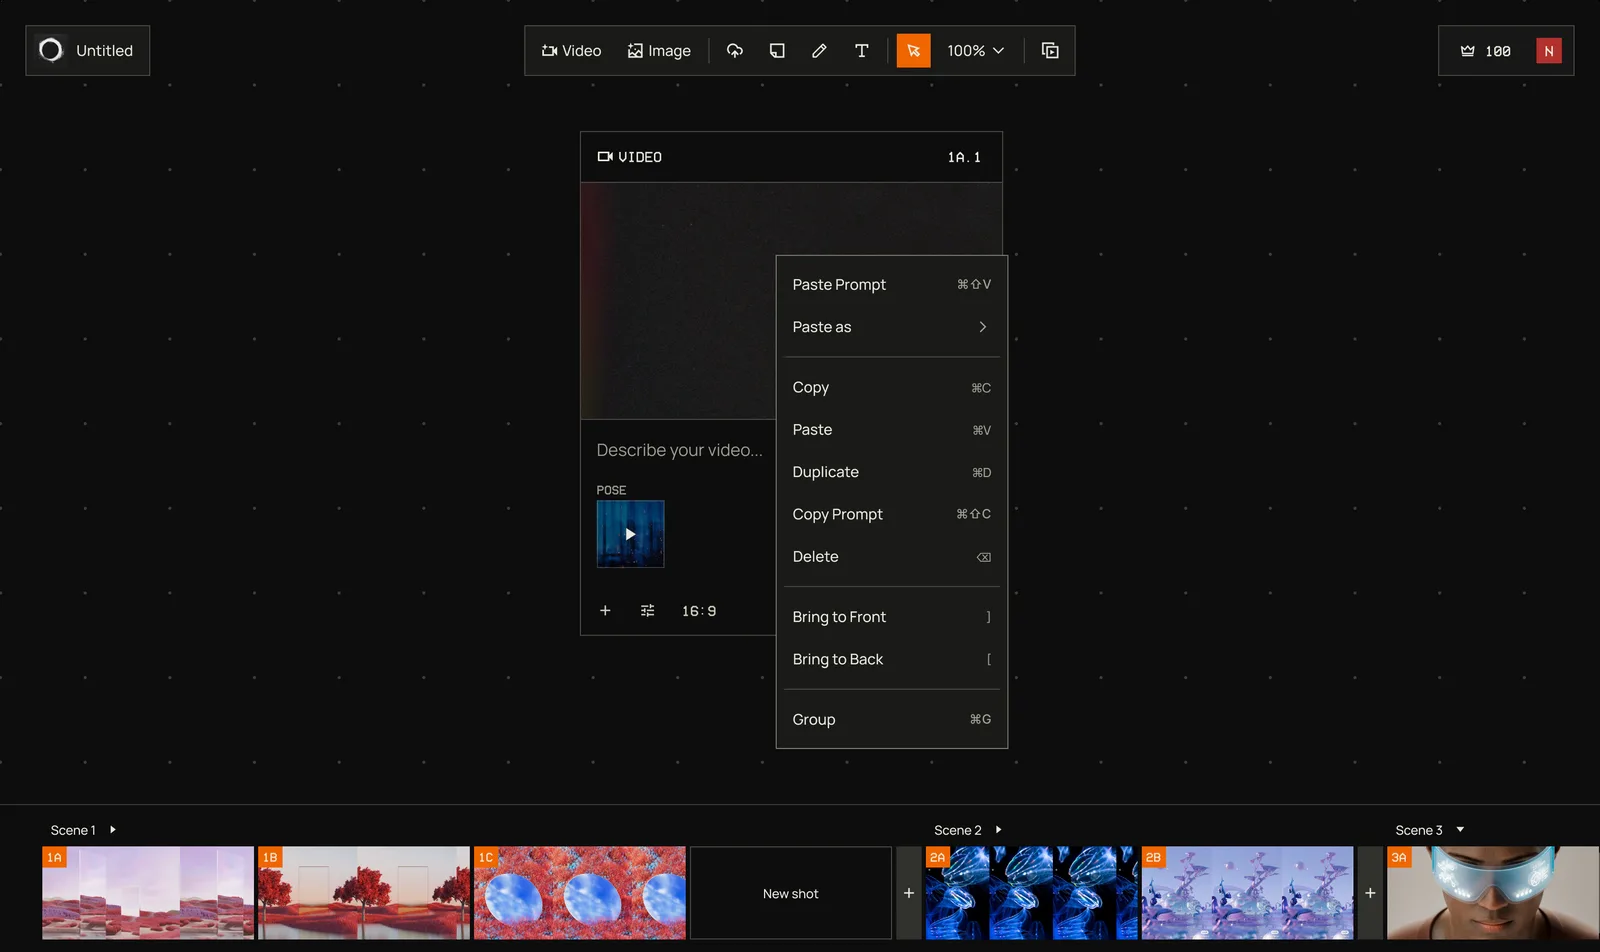Choose Group from context menu

pos(892,720)
